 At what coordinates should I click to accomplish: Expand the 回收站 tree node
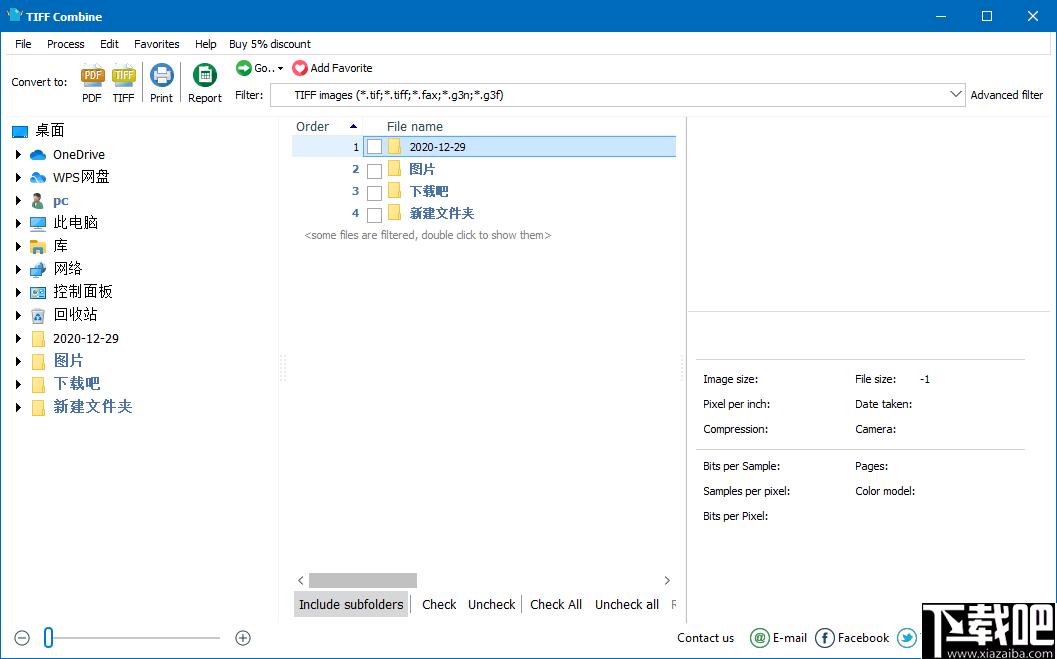pos(18,315)
